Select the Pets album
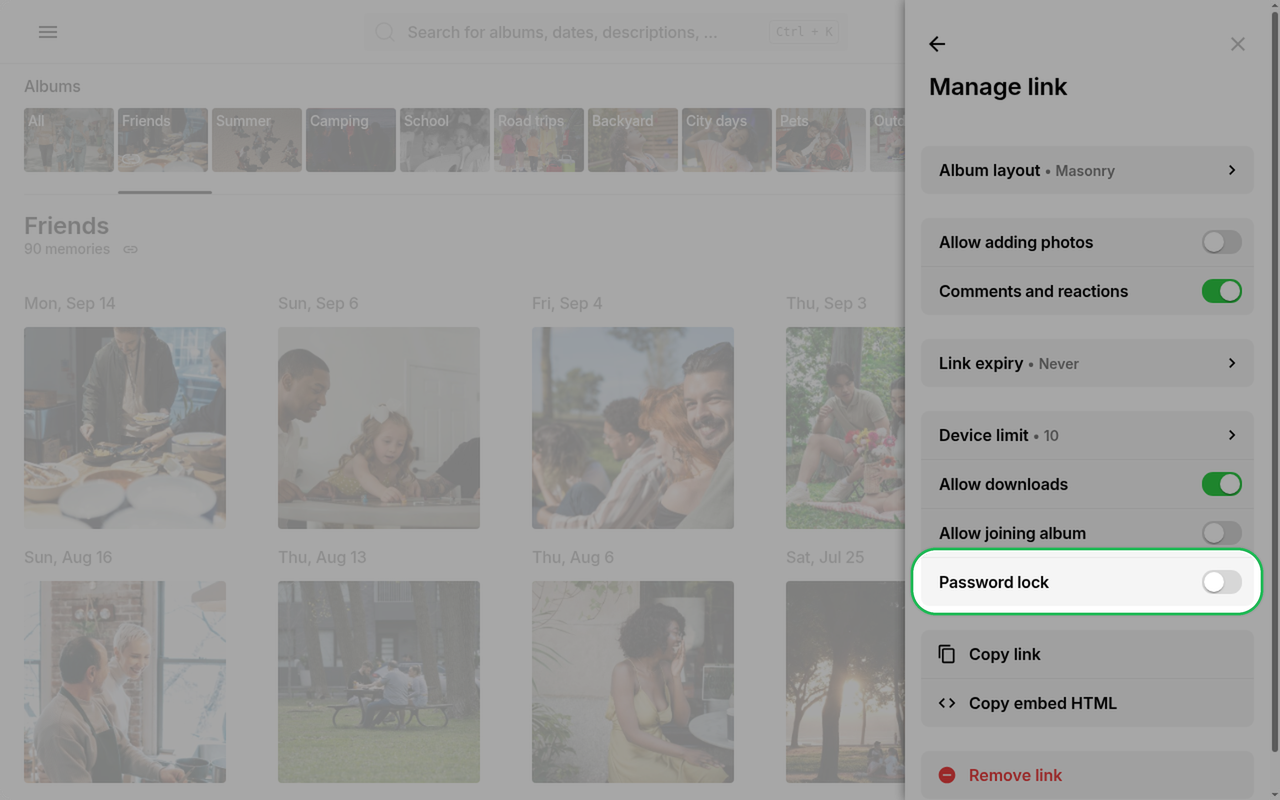The image size is (1280, 800). click(x=821, y=140)
